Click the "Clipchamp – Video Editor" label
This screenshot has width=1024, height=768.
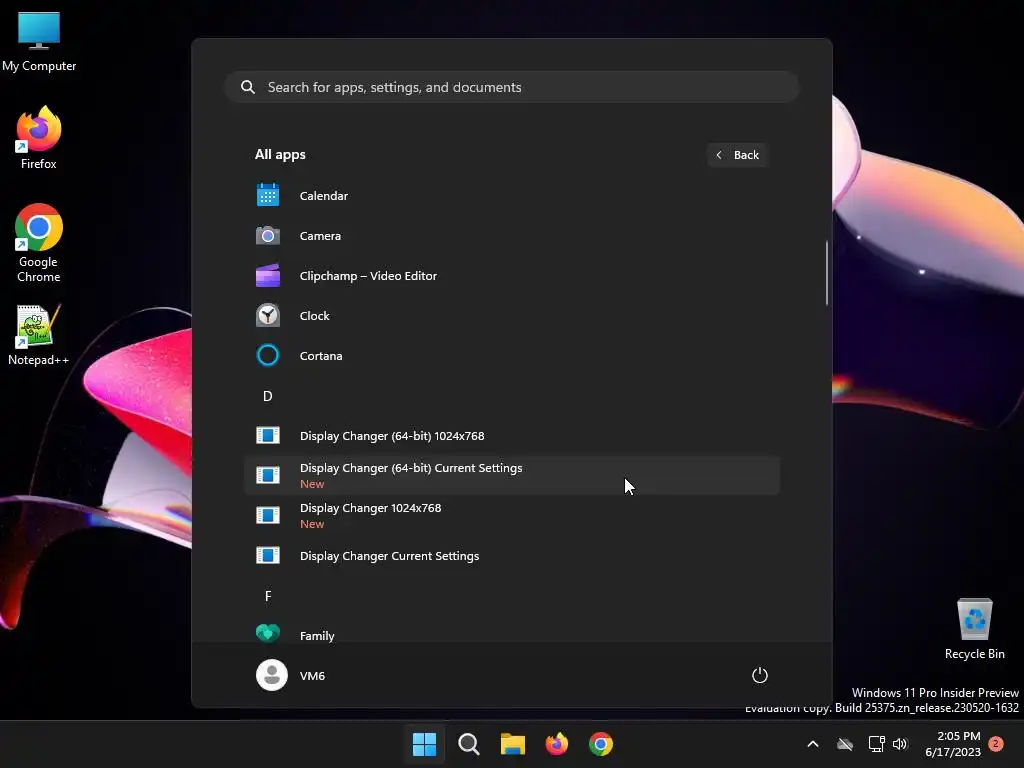[368, 276]
